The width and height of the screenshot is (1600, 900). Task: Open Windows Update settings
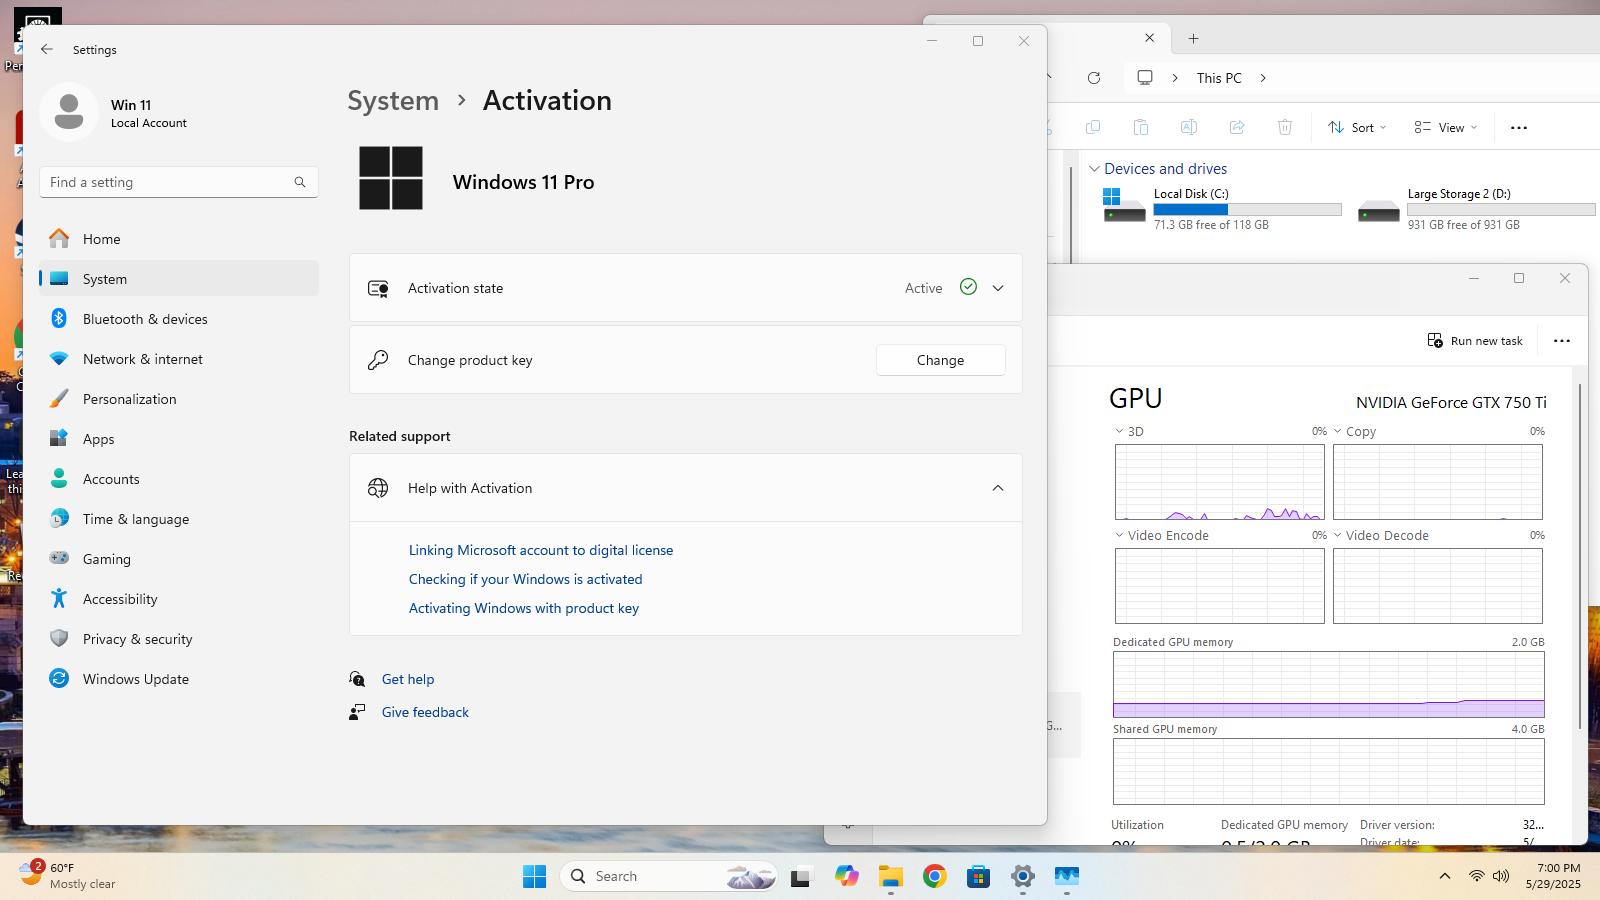pyautogui.click(x=179, y=679)
